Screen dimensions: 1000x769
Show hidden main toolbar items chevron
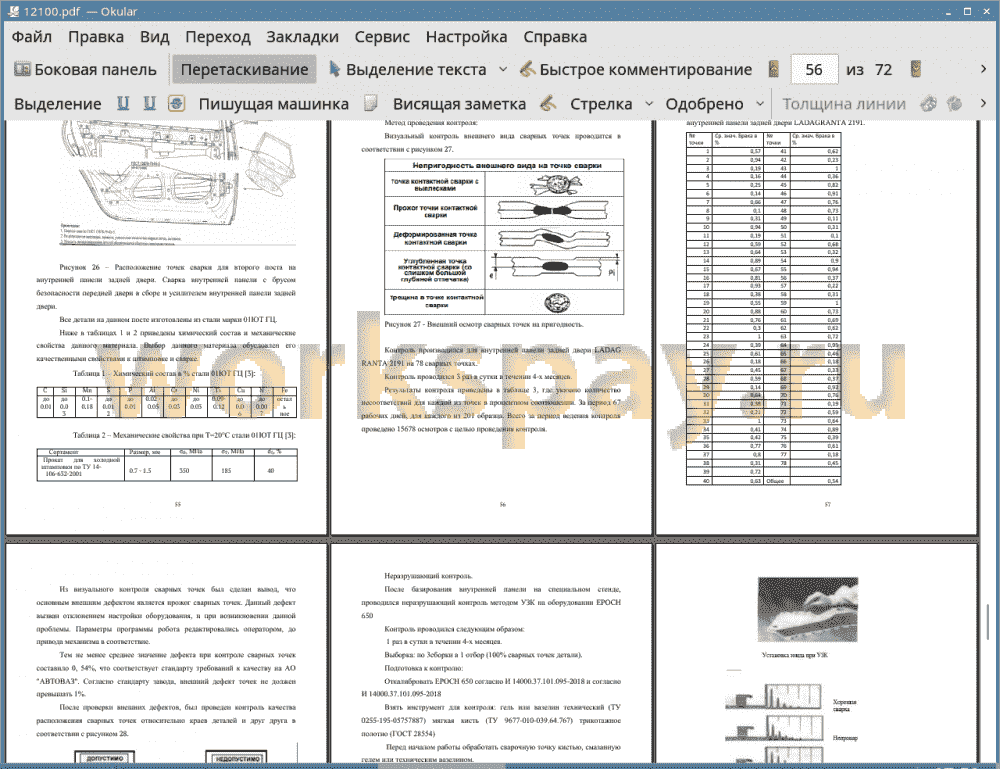point(983,69)
